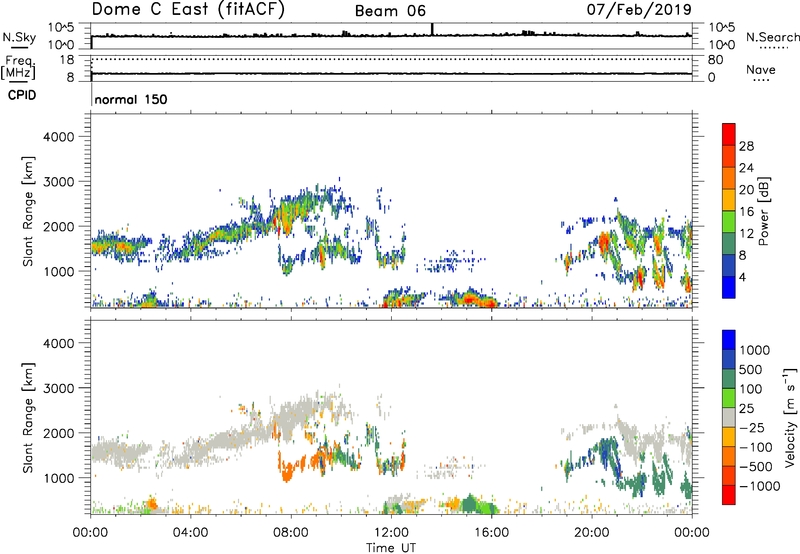Click the "08:00" time tick label
800x554 pixels.
[x=291, y=533]
